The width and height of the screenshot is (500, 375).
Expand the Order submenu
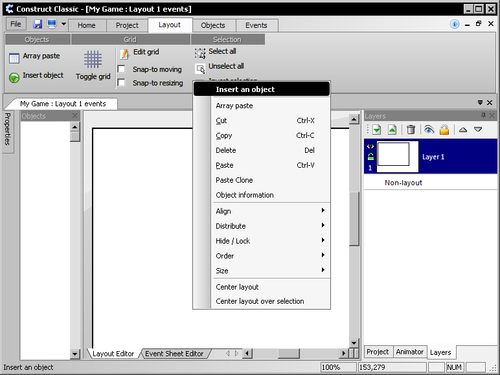(x=262, y=256)
